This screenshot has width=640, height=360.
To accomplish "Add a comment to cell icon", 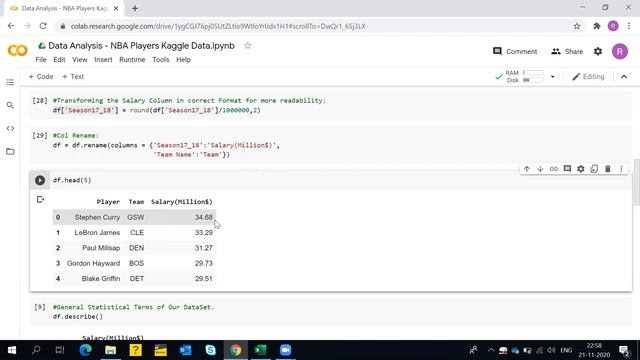I will pyautogui.click(x=567, y=169).
